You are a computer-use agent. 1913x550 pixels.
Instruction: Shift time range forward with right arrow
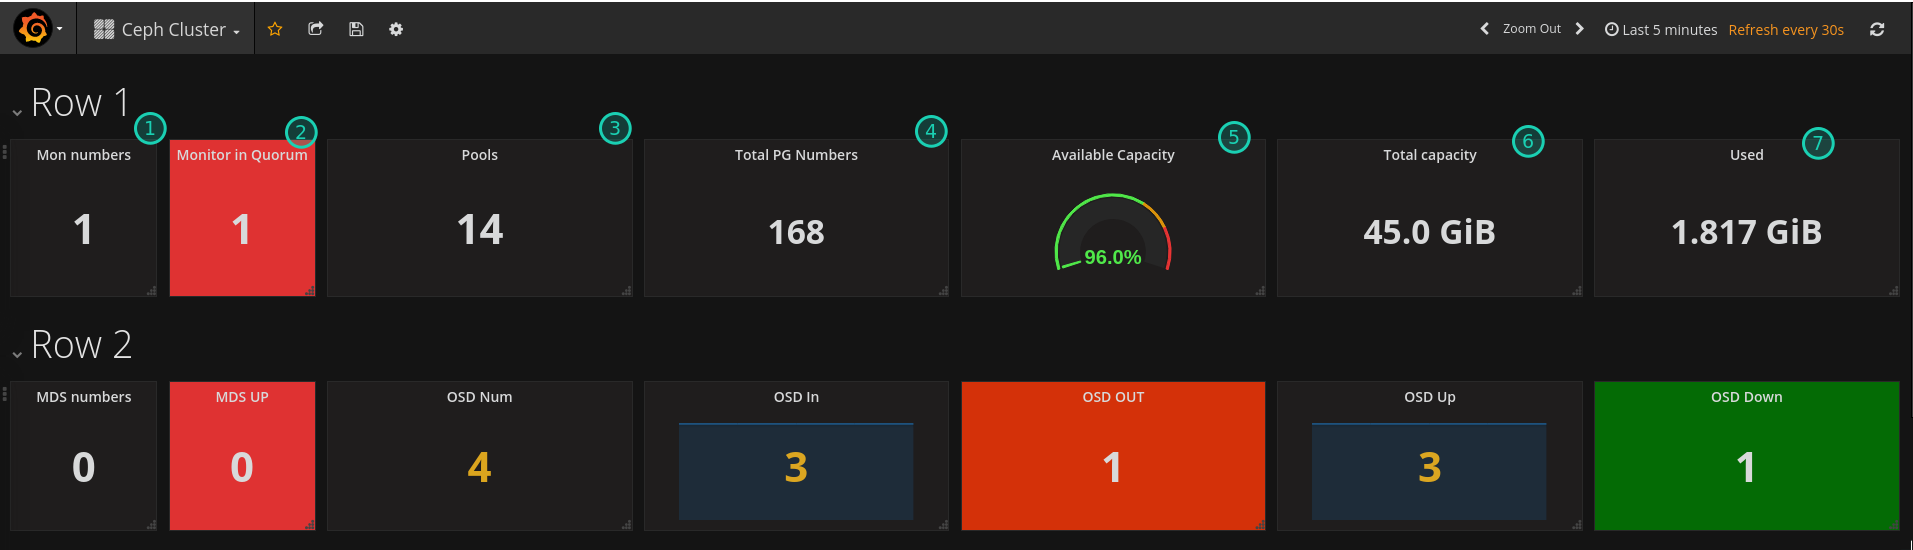point(1580,29)
